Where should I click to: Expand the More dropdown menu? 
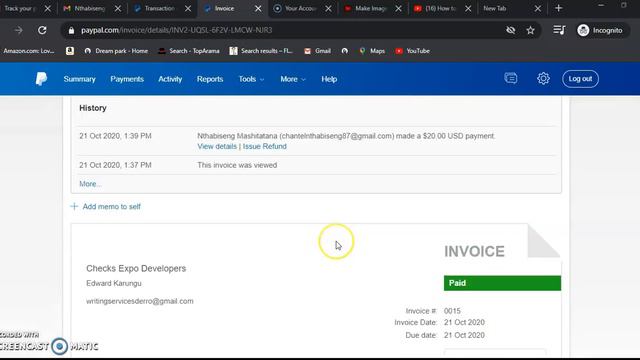click(x=293, y=79)
